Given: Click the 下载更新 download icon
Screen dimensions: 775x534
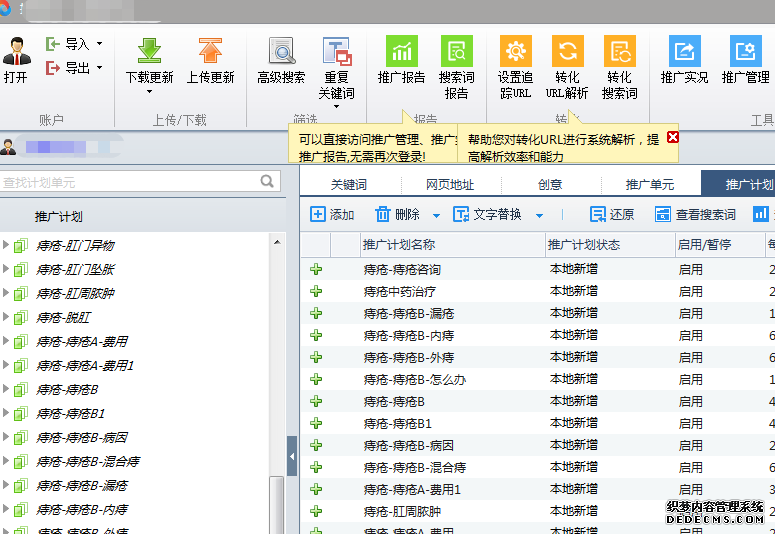Looking at the screenshot, I should pos(149,52).
